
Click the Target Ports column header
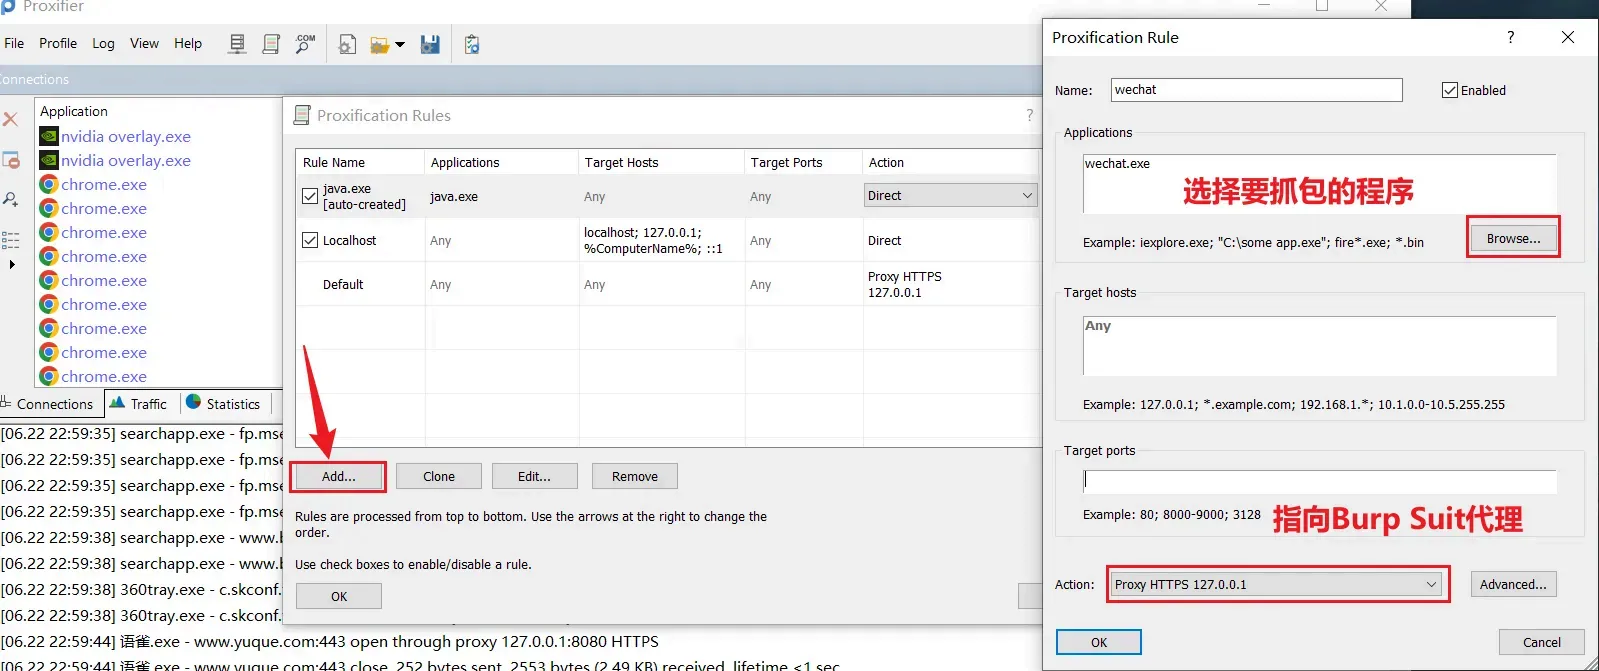[804, 162]
